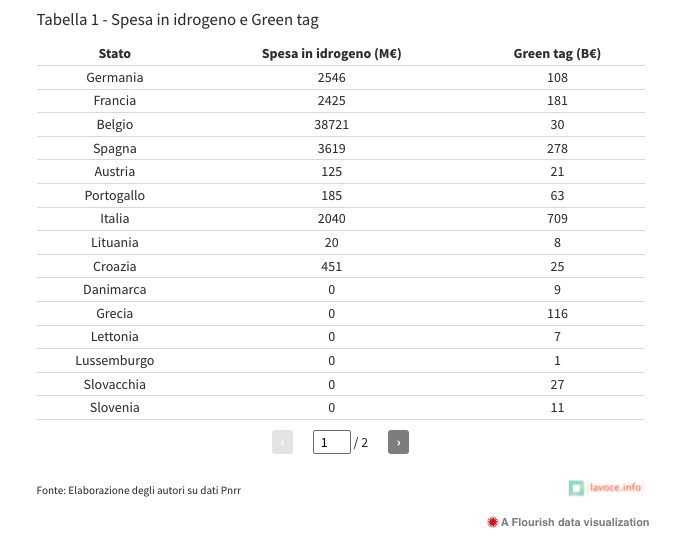The height and width of the screenshot is (536, 692).
Task: Click Belgio's hydrogen spending value 38721
Action: click(x=331, y=125)
